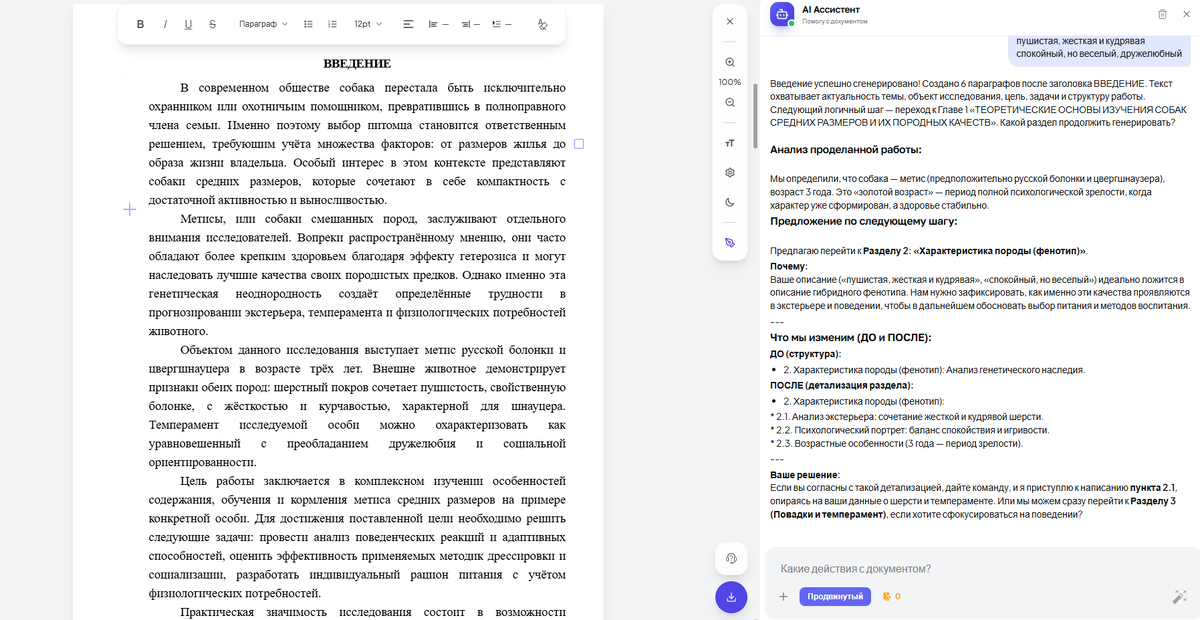Click the 'Почему:' label in chat
Image resolution: width=1200 pixels, height=620 pixels.
(x=788, y=267)
